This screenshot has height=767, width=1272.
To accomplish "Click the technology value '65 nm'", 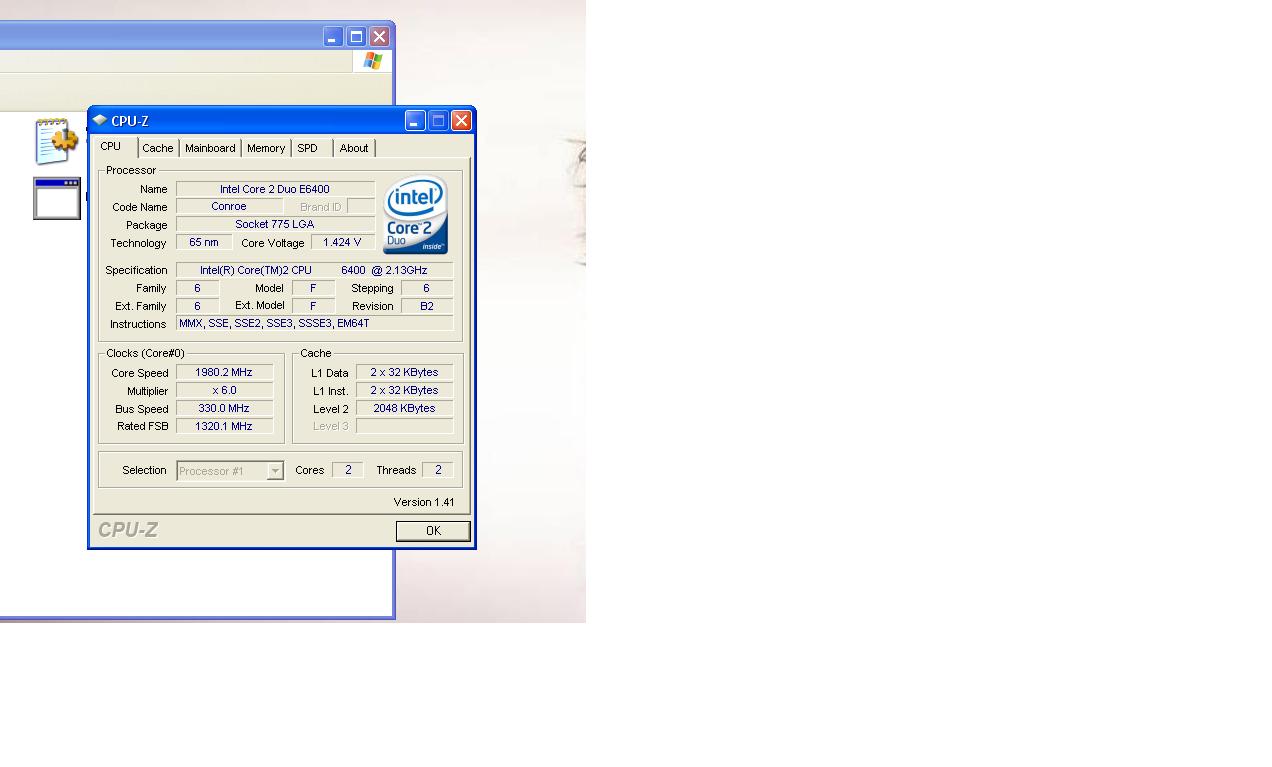I will click(x=204, y=242).
